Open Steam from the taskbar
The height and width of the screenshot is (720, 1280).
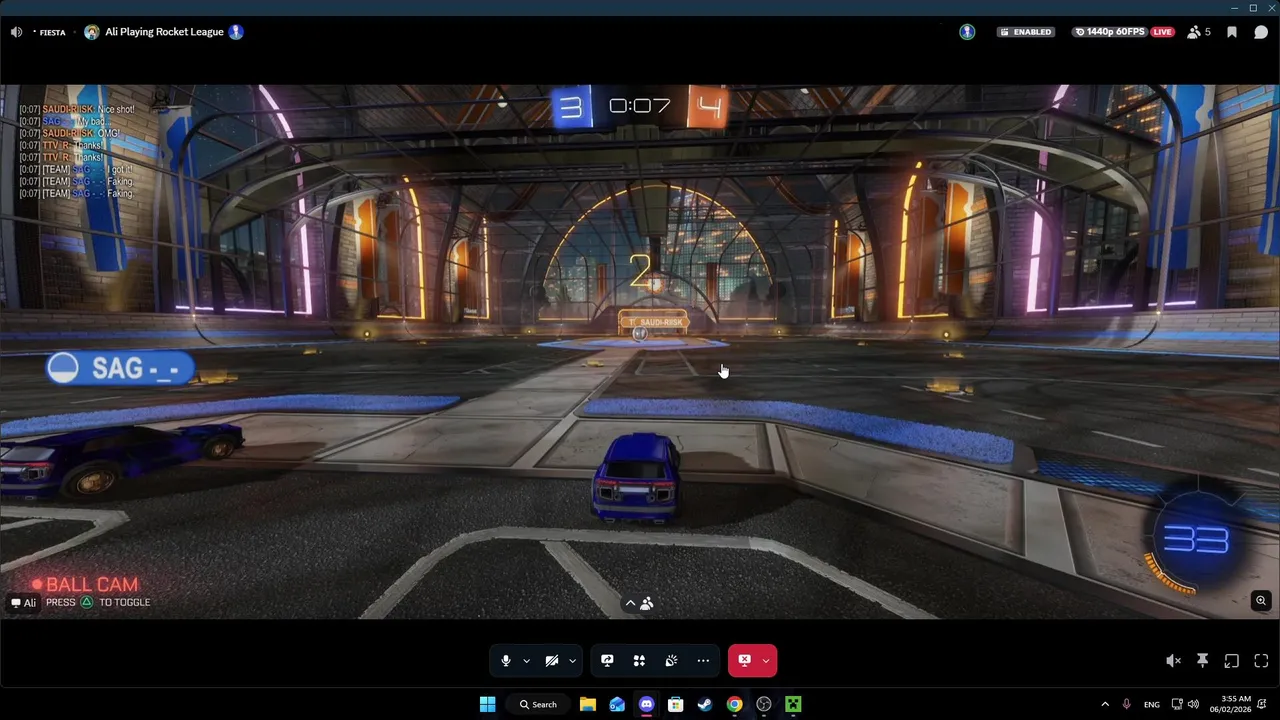pyautogui.click(x=705, y=704)
